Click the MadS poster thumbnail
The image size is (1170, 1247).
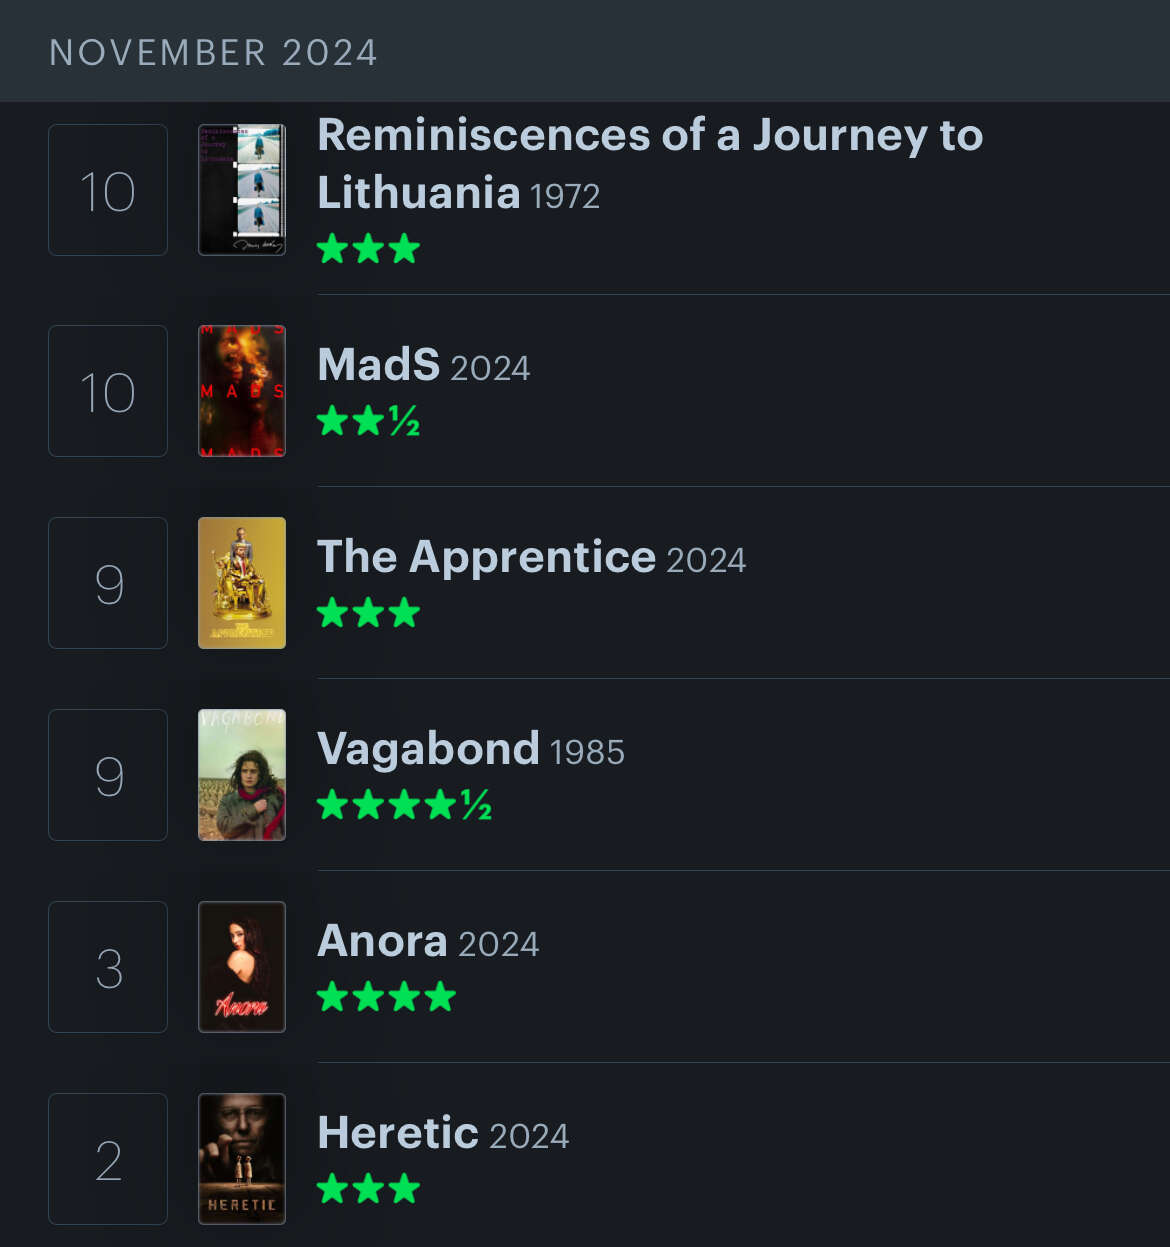coord(242,391)
